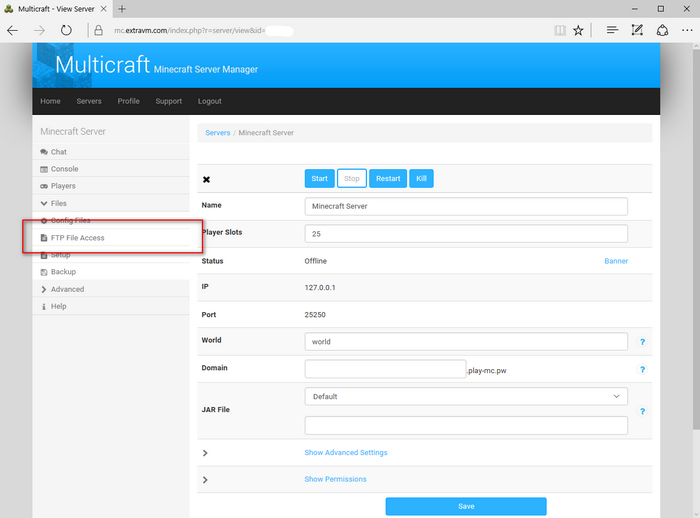Click the Share icon in the browser toolbar

662,30
